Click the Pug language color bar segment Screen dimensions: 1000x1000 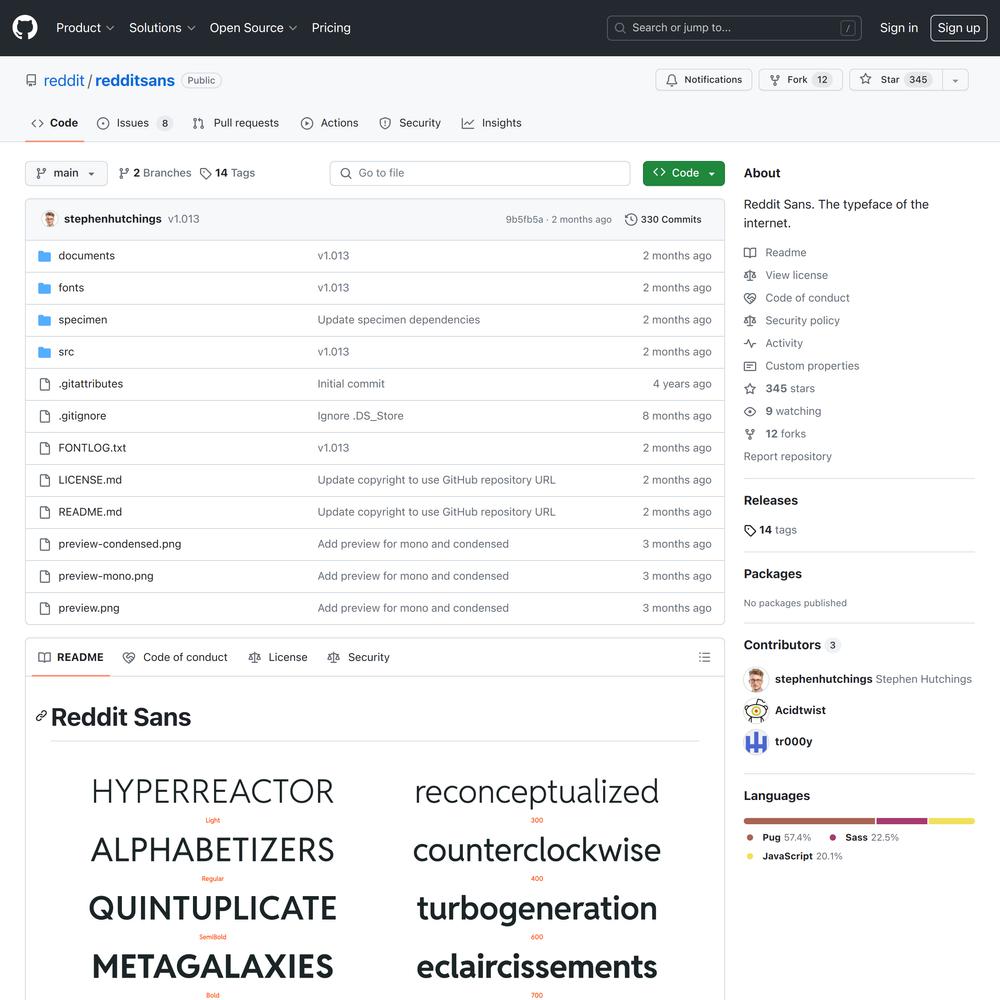[809, 821]
